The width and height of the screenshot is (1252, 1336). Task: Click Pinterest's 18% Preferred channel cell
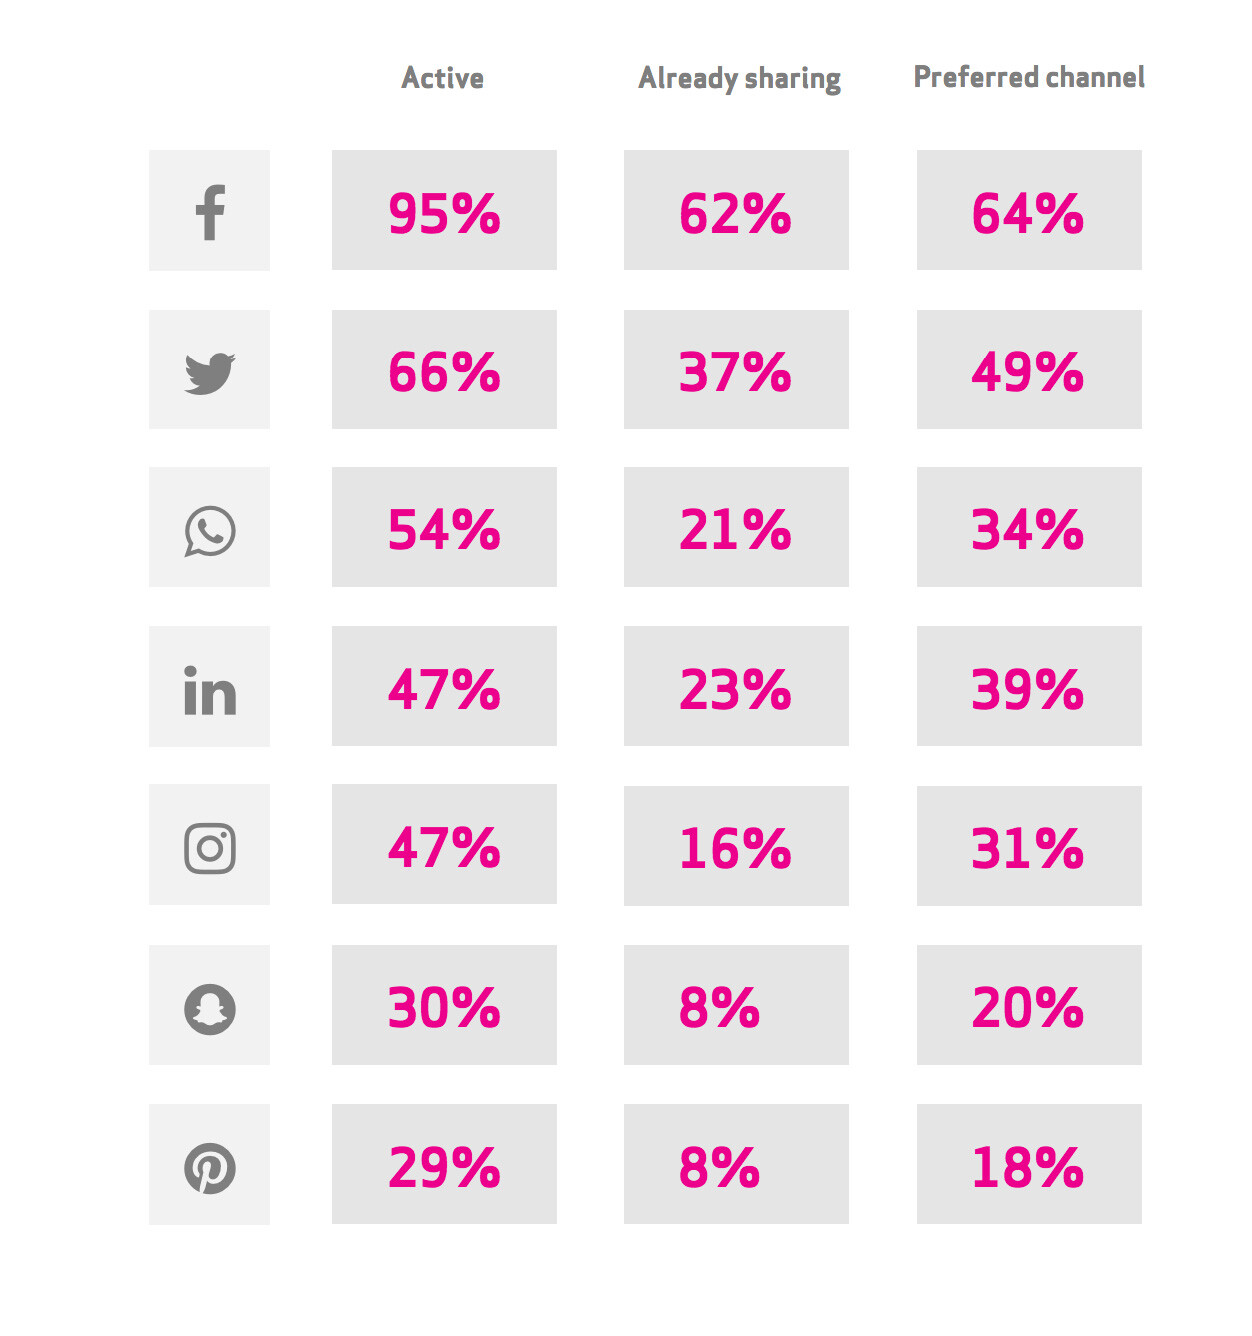pos(1029,1164)
